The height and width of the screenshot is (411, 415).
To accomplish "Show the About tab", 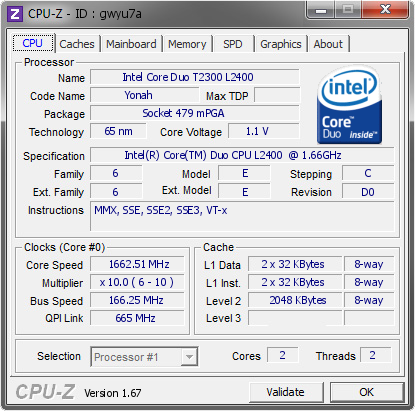I will pos(328,44).
